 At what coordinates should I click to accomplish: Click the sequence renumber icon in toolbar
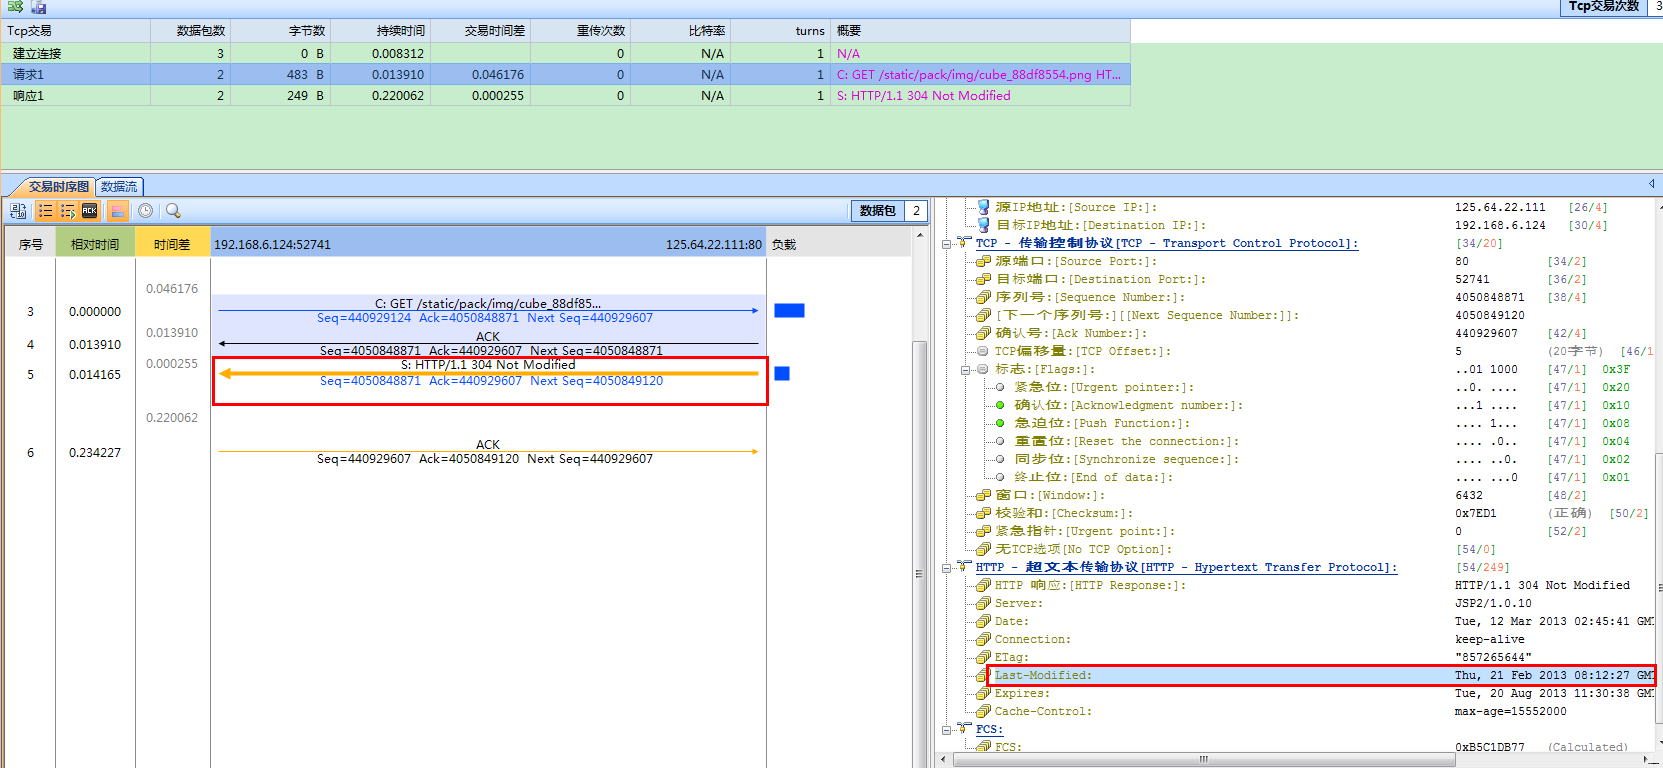(18, 211)
